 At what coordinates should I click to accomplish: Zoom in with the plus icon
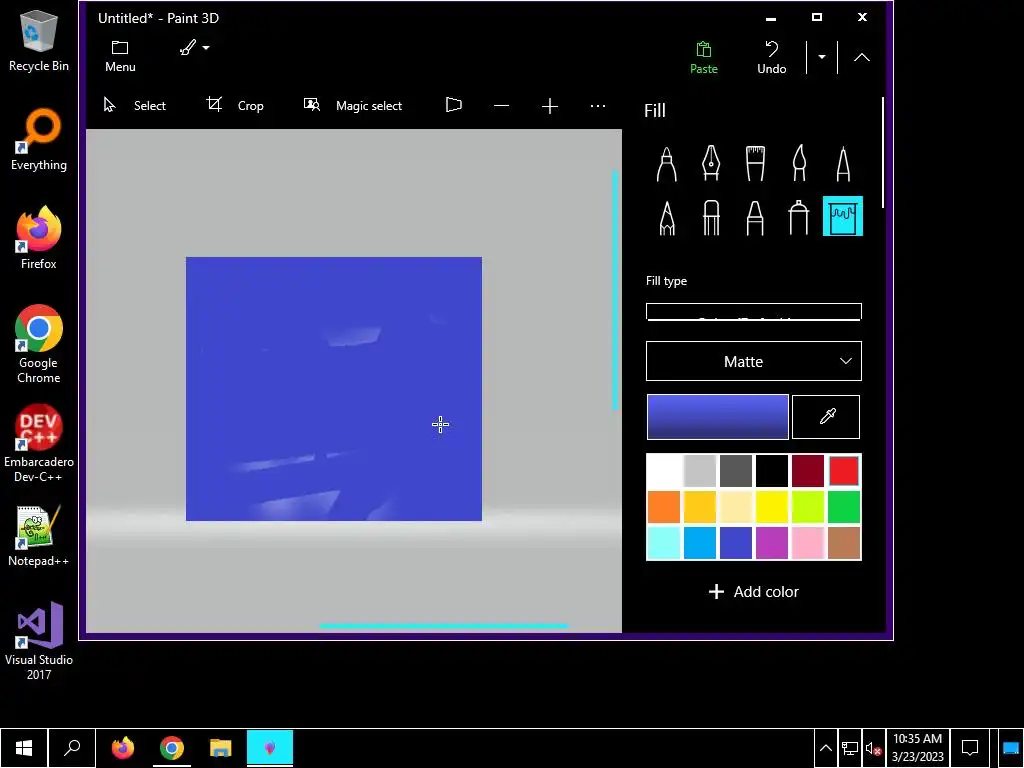[550, 106]
